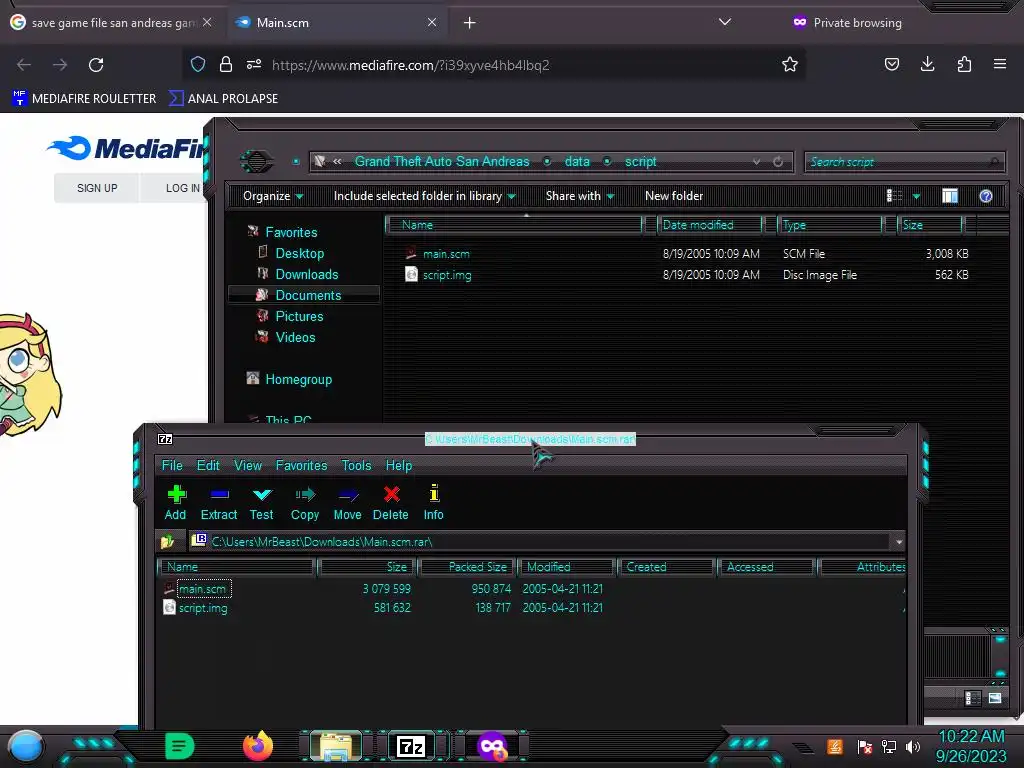Open 7-Zip from the taskbar

[411, 746]
